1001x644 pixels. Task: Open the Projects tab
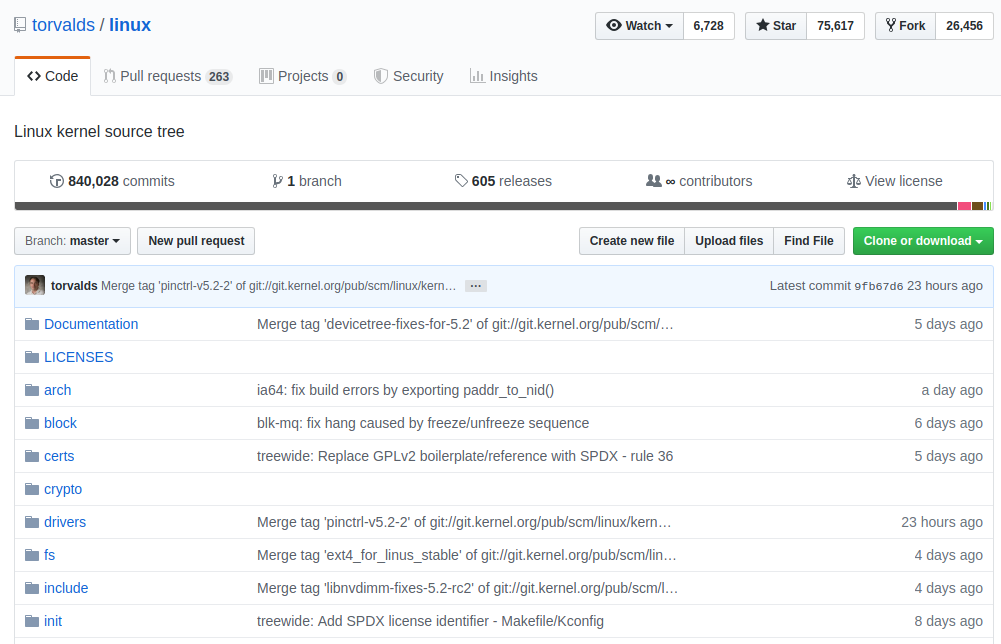pos(303,76)
